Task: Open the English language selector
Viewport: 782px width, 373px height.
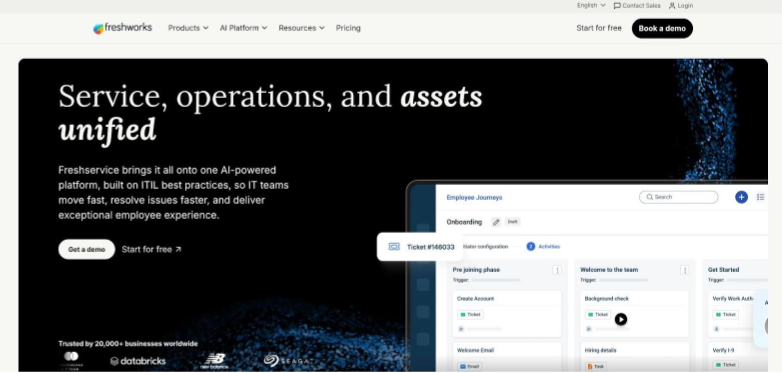Action: click(591, 5)
